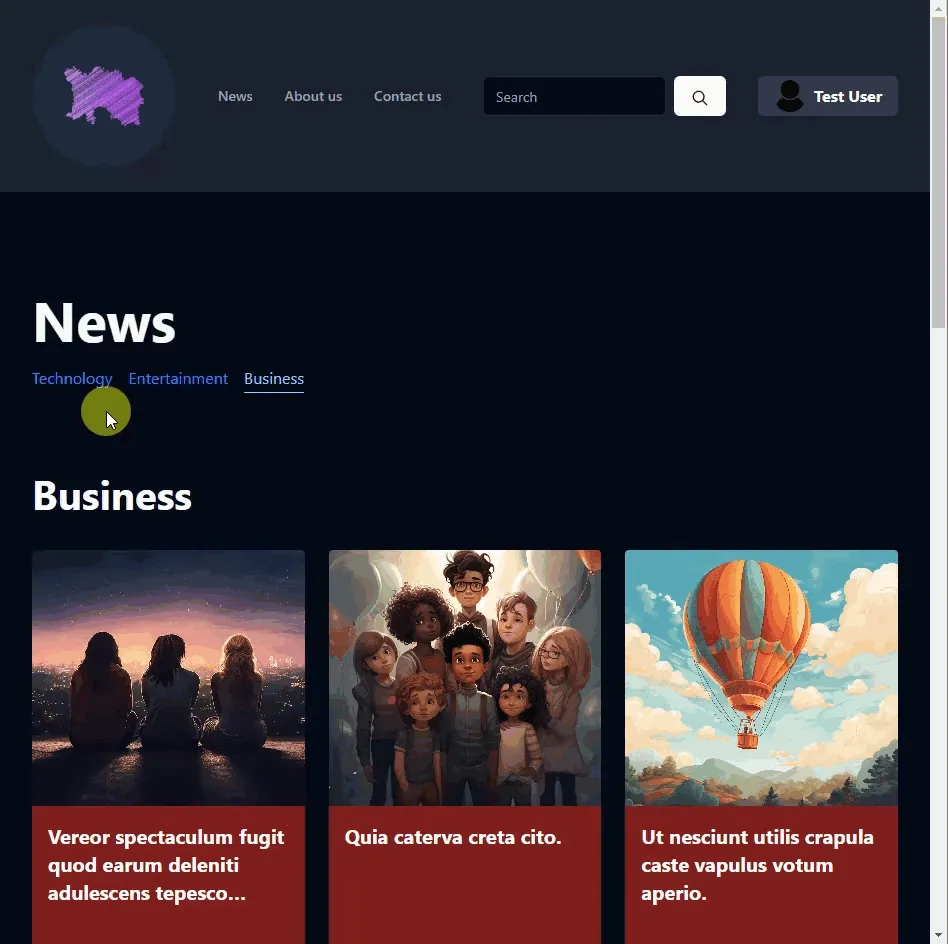Click the scrollbar up arrow

coord(938,7)
